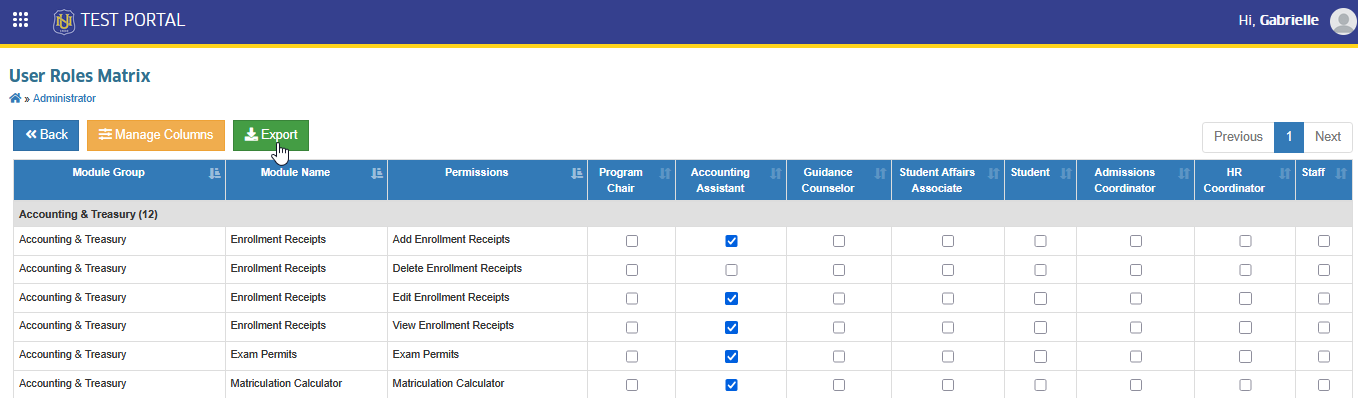
Task: Open the user avatar profile icon
Action: [1343, 21]
